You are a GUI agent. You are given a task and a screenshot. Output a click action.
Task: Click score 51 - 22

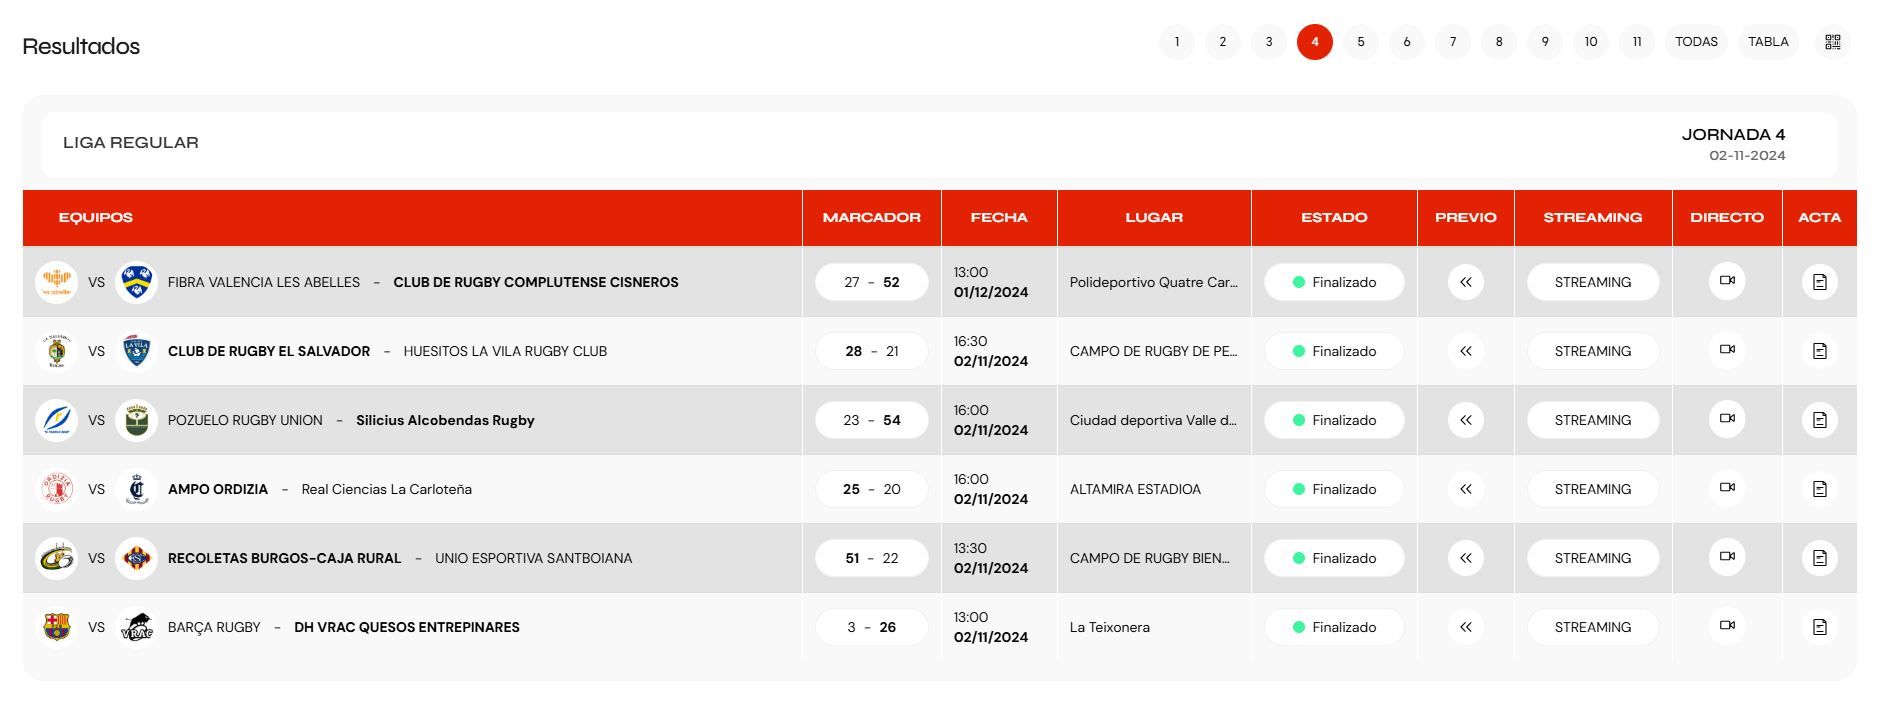coord(872,558)
